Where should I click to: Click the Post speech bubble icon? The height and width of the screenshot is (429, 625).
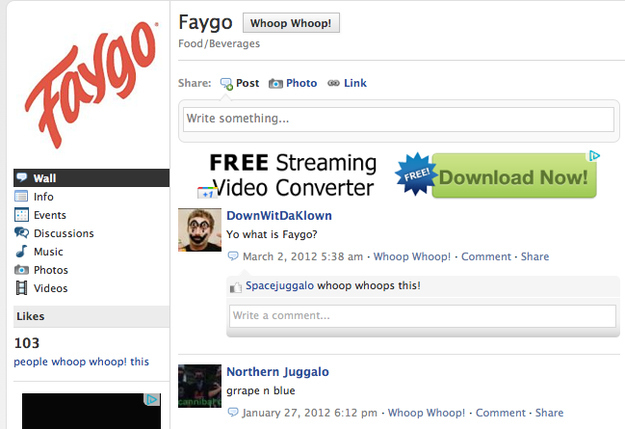coord(226,84)
